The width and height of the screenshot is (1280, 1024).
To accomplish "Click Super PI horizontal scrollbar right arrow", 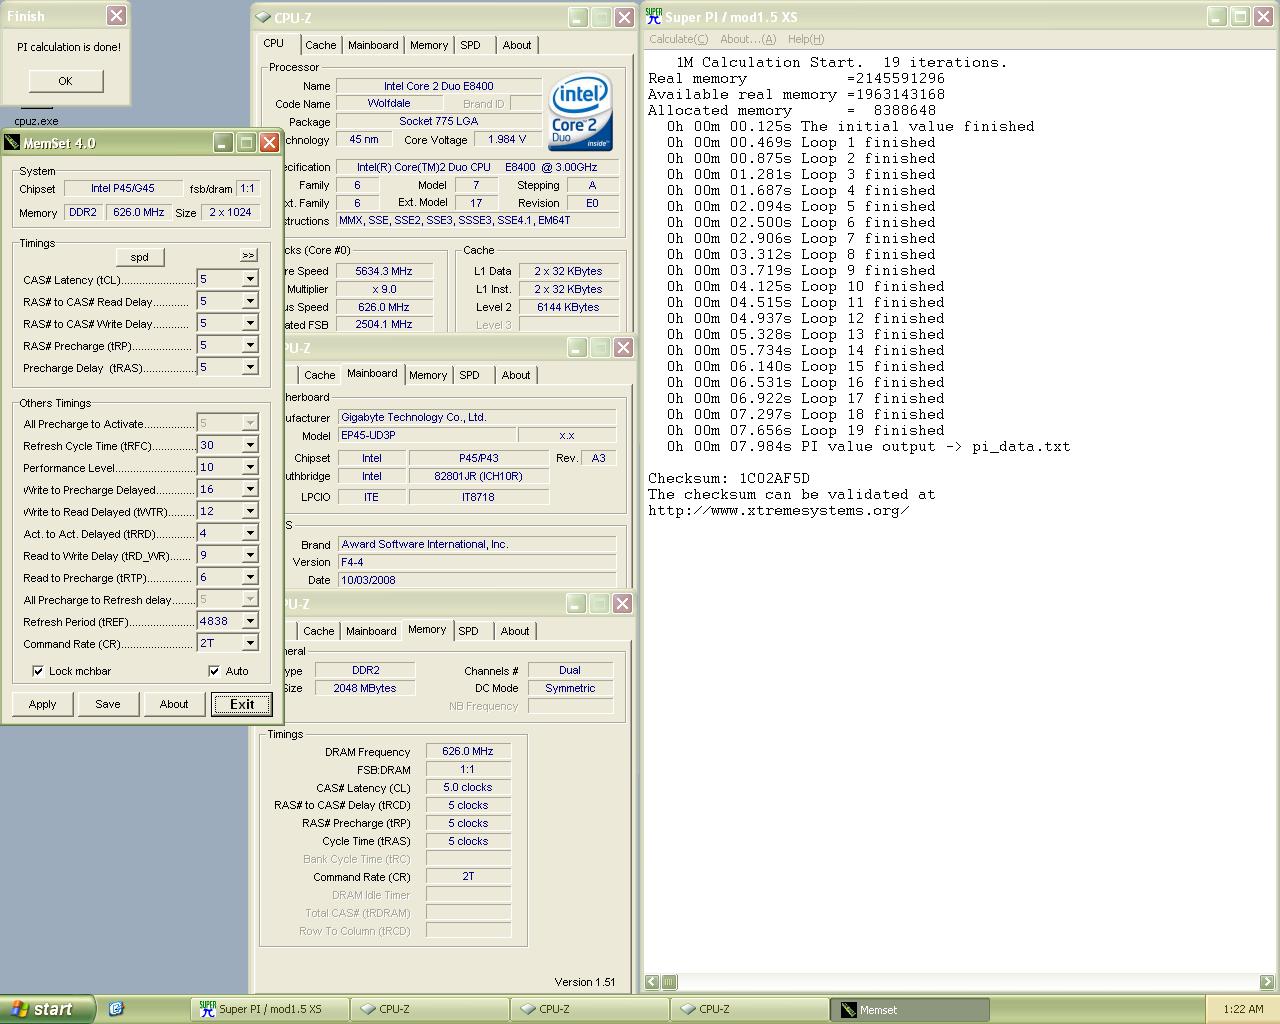I will pyautogui.click(x=1267, y=982).
